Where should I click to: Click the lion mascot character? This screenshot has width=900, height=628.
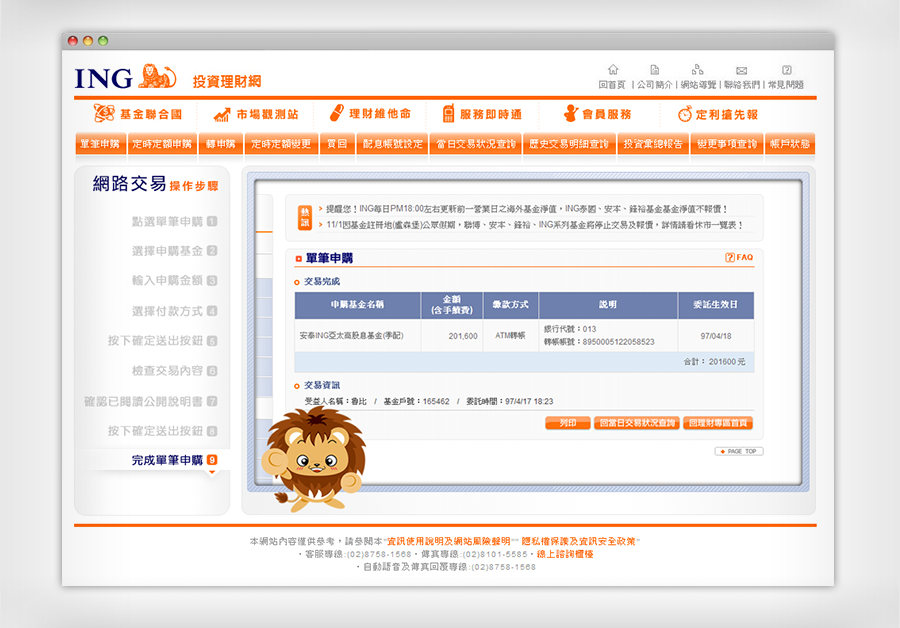pyautogui.click(x=314, y=459)
